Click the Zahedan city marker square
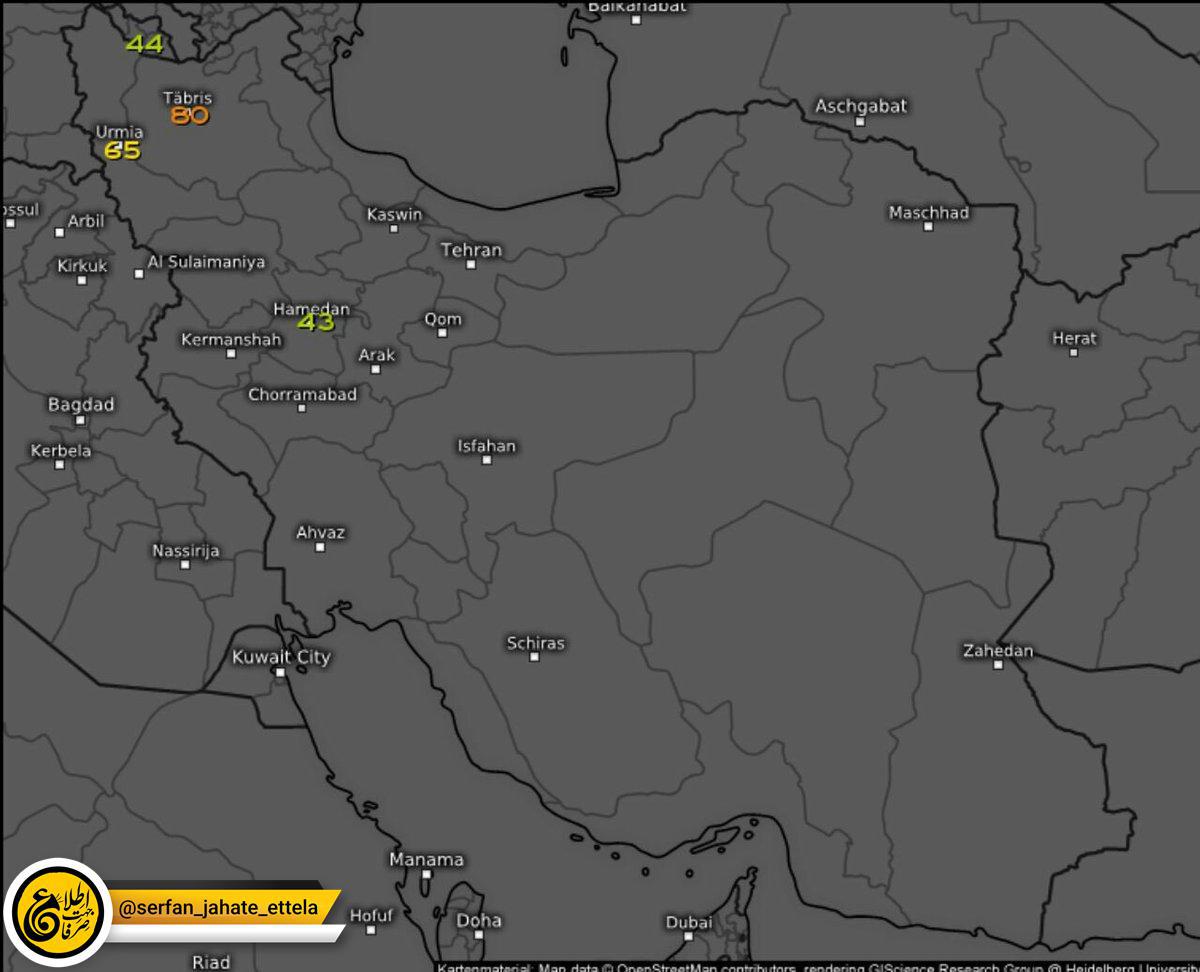This screenshot has height=972, width=1200. click(998, 665)
